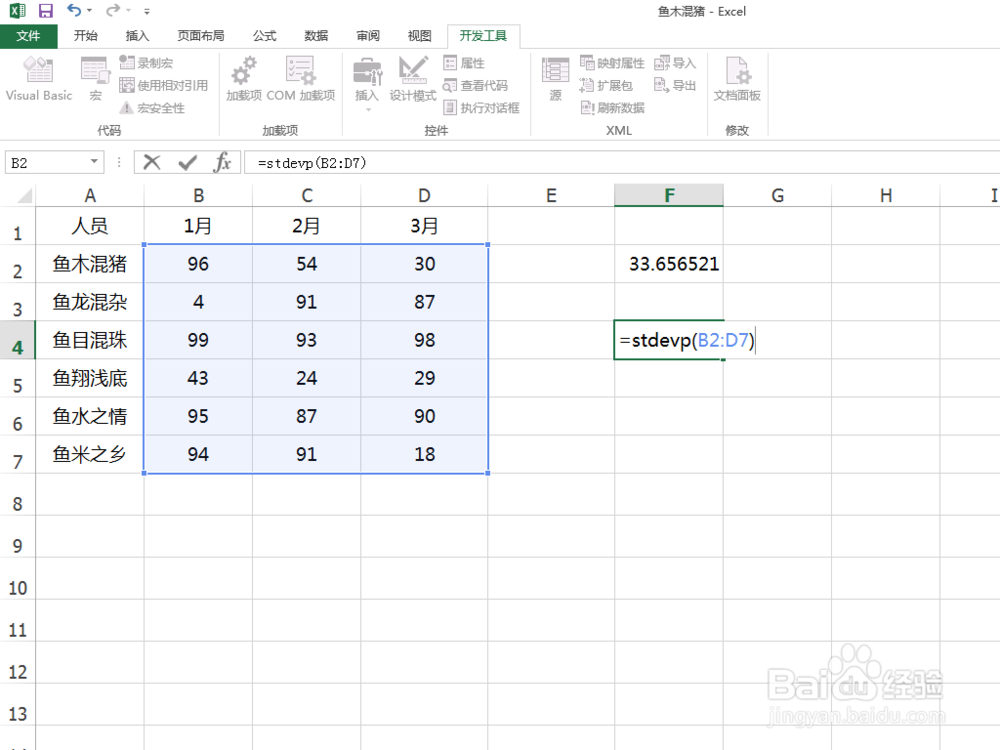The image size is (1000, 750).
Task: Click cell with 鱼水之情
Action: (x=90, y=416)
